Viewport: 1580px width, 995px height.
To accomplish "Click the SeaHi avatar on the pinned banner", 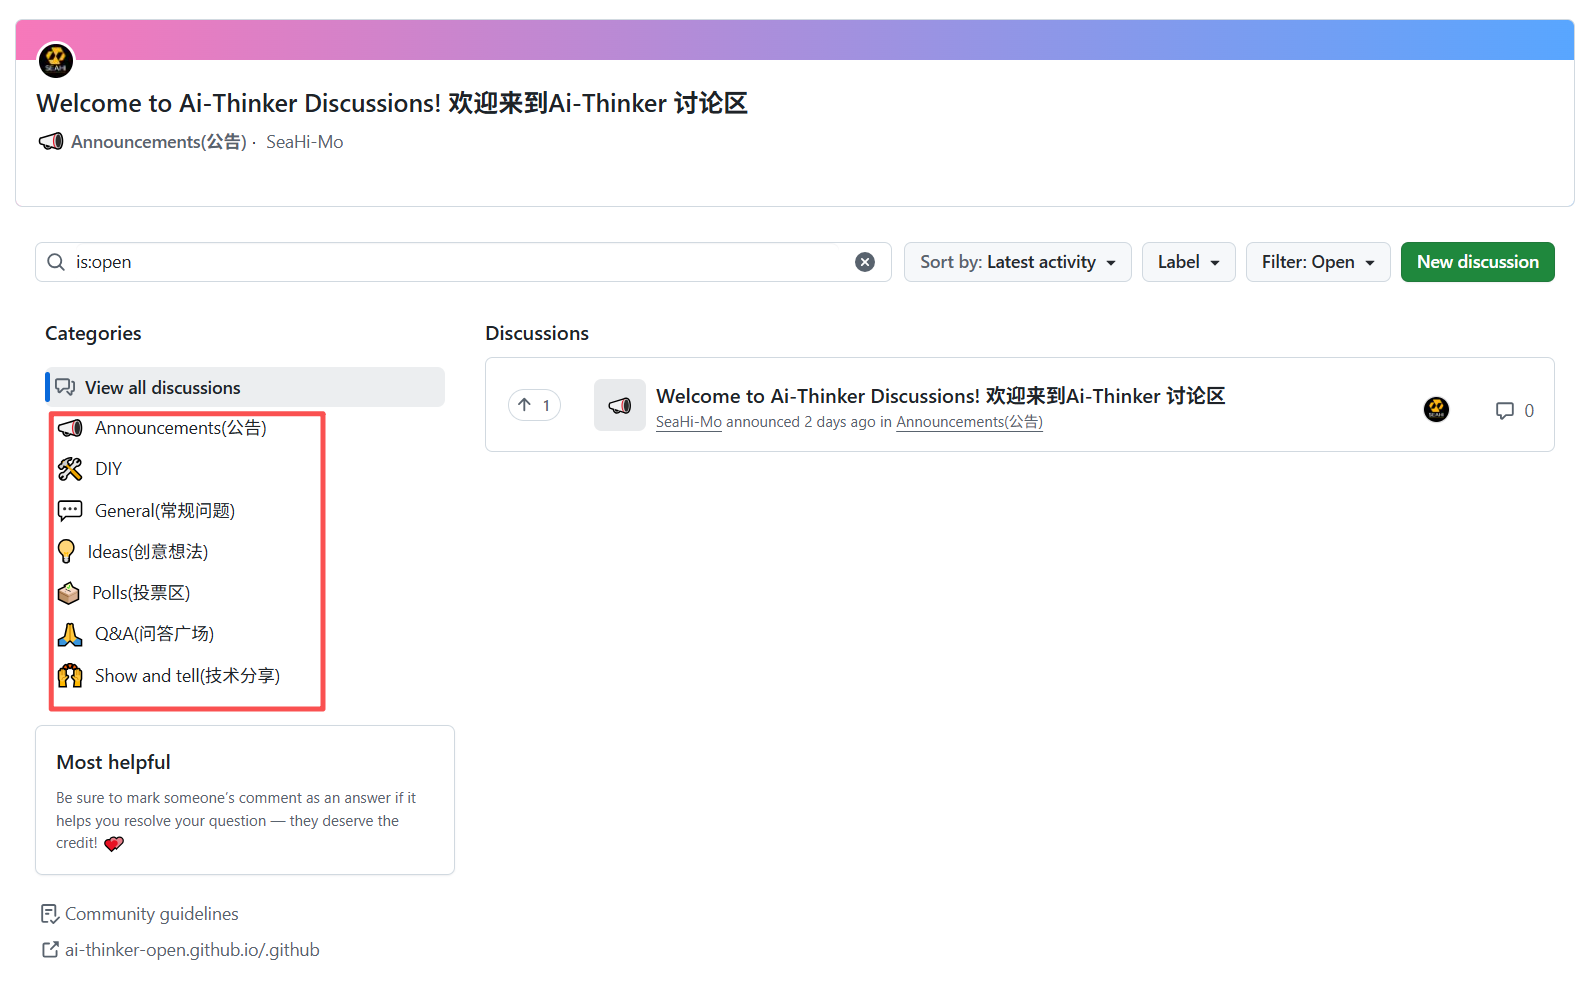I will (56, 60).
